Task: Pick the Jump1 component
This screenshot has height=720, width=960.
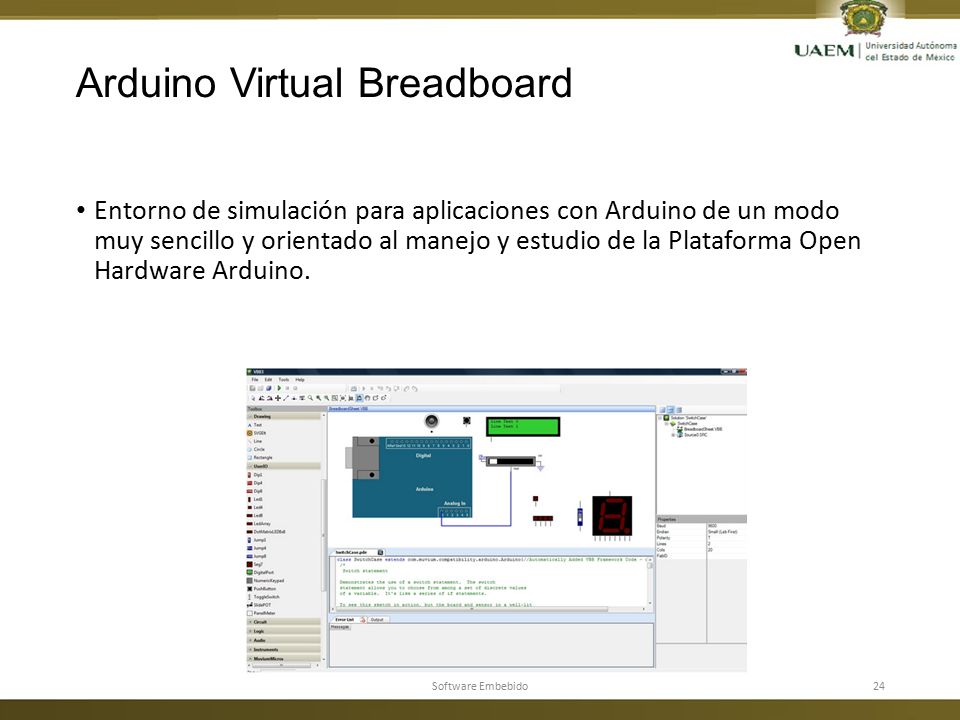Action: tap(256, 540)
